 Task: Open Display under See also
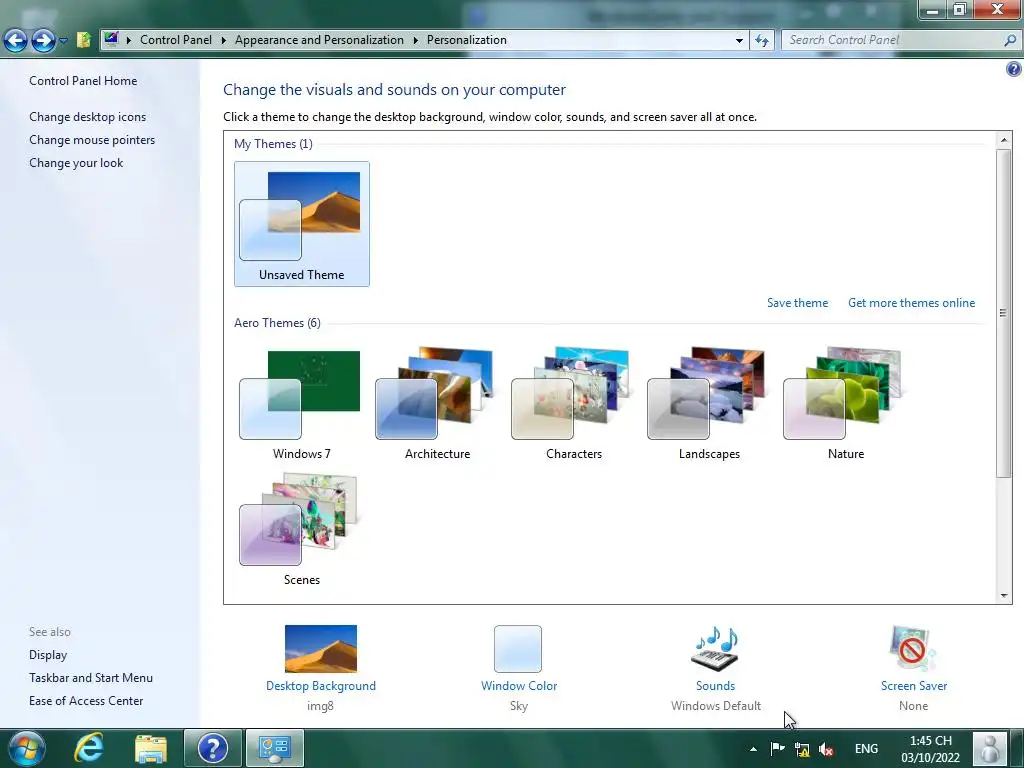point(48,655)
